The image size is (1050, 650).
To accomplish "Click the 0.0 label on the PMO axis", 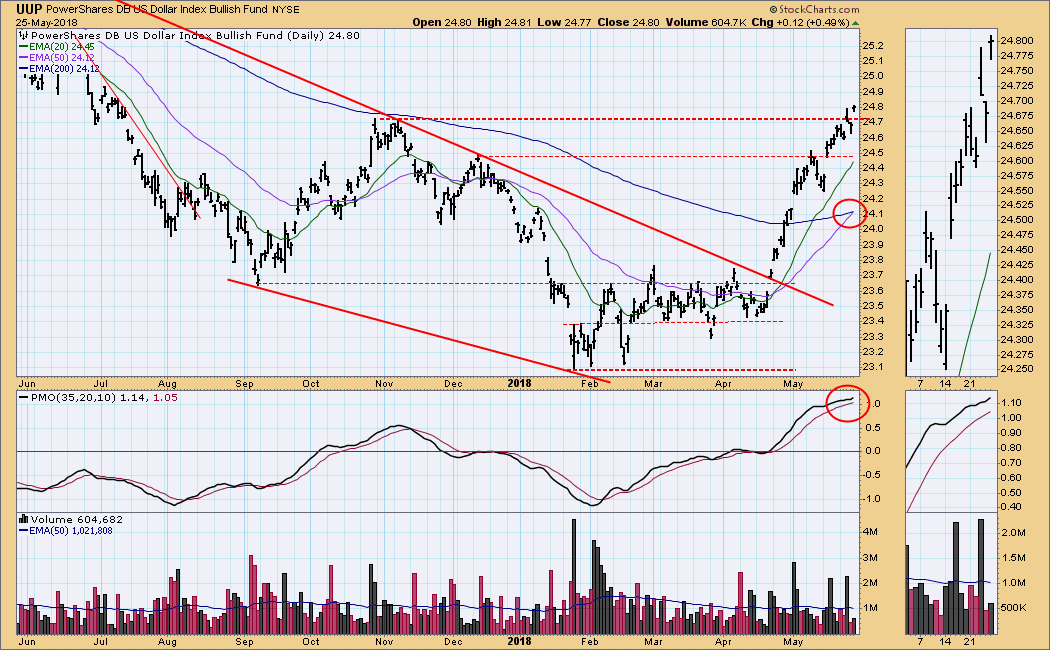I will (x=873, y=451).
